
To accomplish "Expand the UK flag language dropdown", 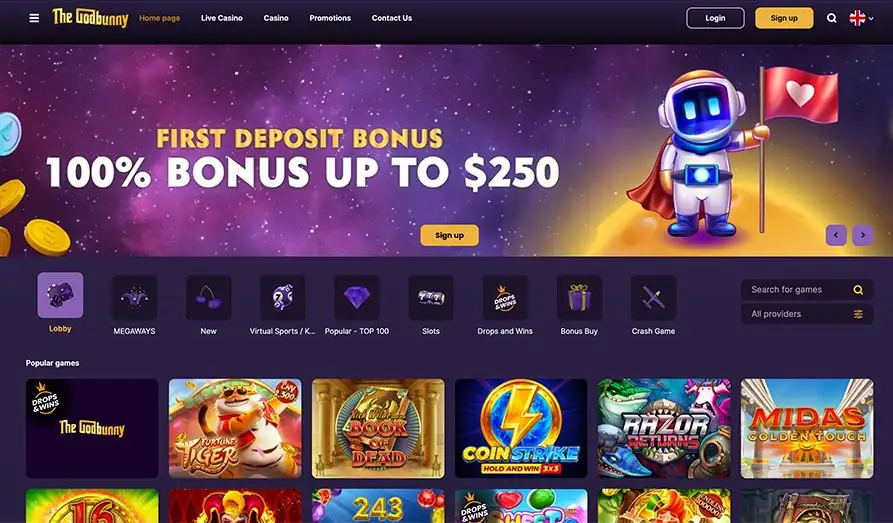I will pyautogui.click(x=861, y=18).
